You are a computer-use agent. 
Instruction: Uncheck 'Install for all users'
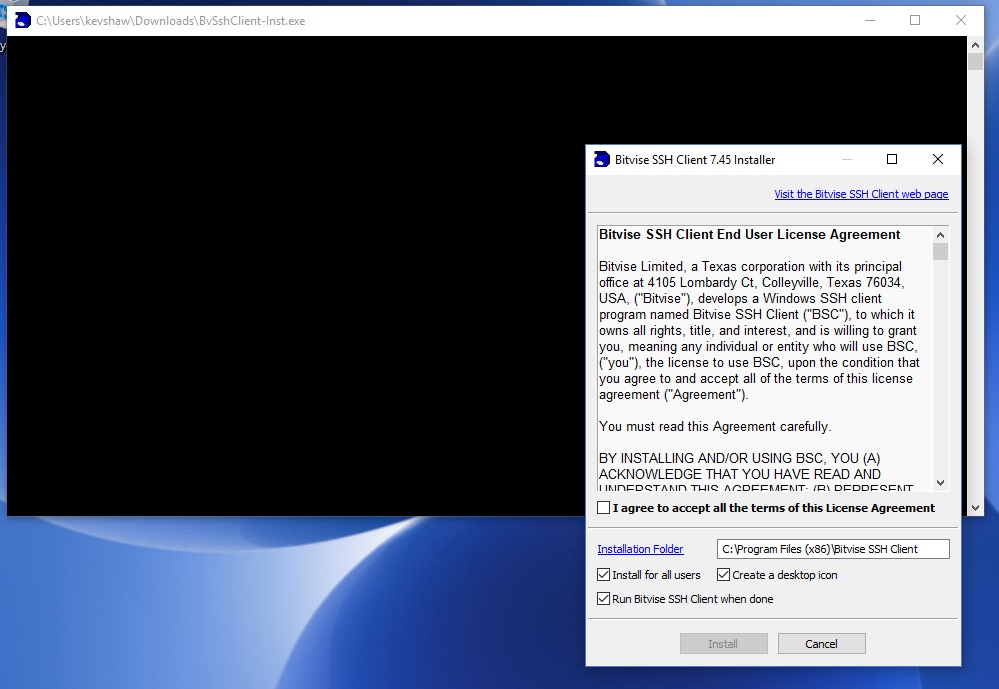pyautogui.click(x=603, y=575)
